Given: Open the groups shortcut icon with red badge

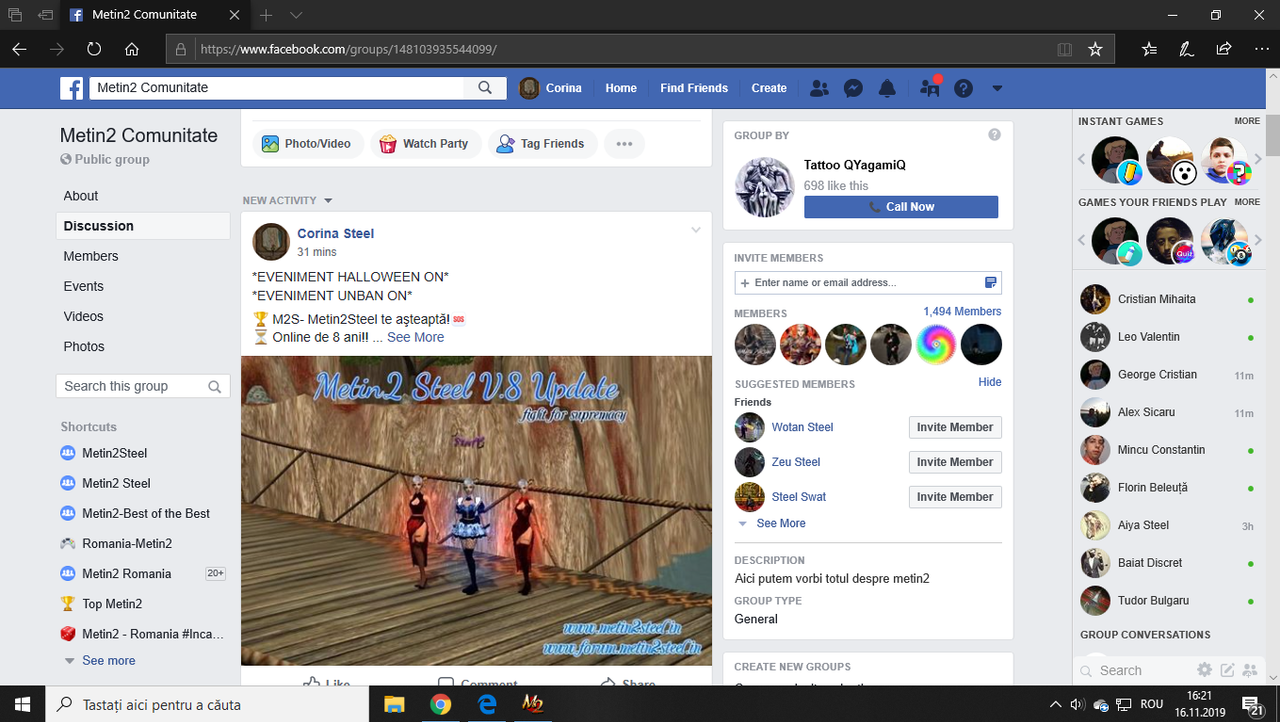Looking at the screenshot, I should (x=930, y=88).
